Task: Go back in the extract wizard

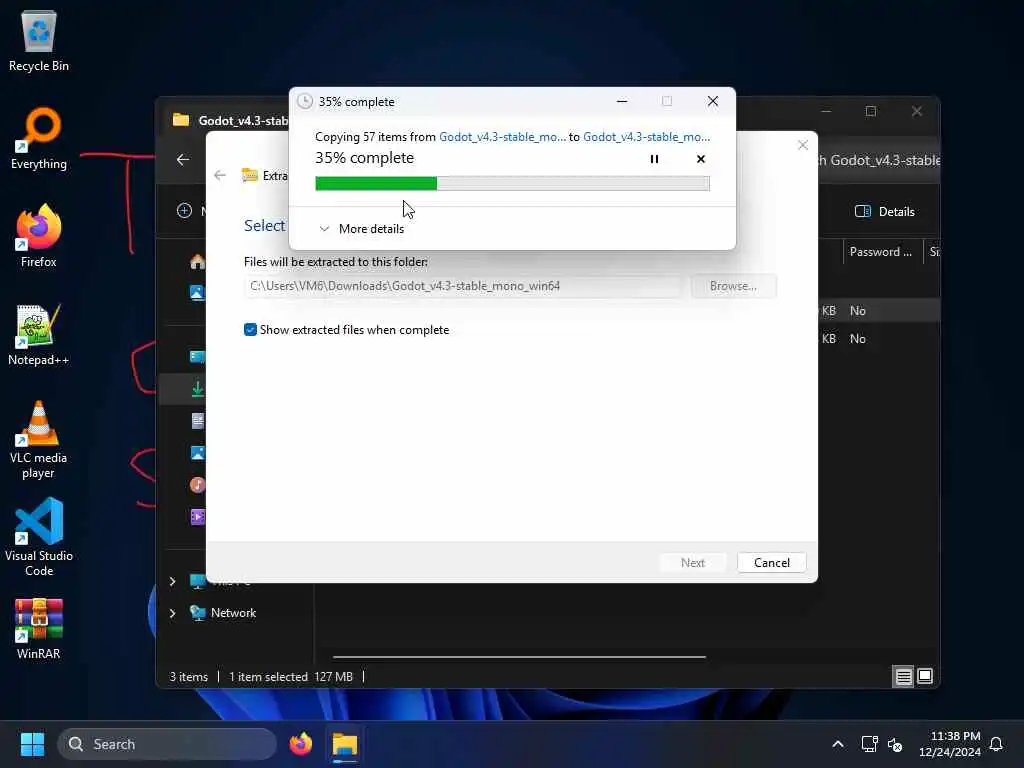Action: click(x=220, y=175)
